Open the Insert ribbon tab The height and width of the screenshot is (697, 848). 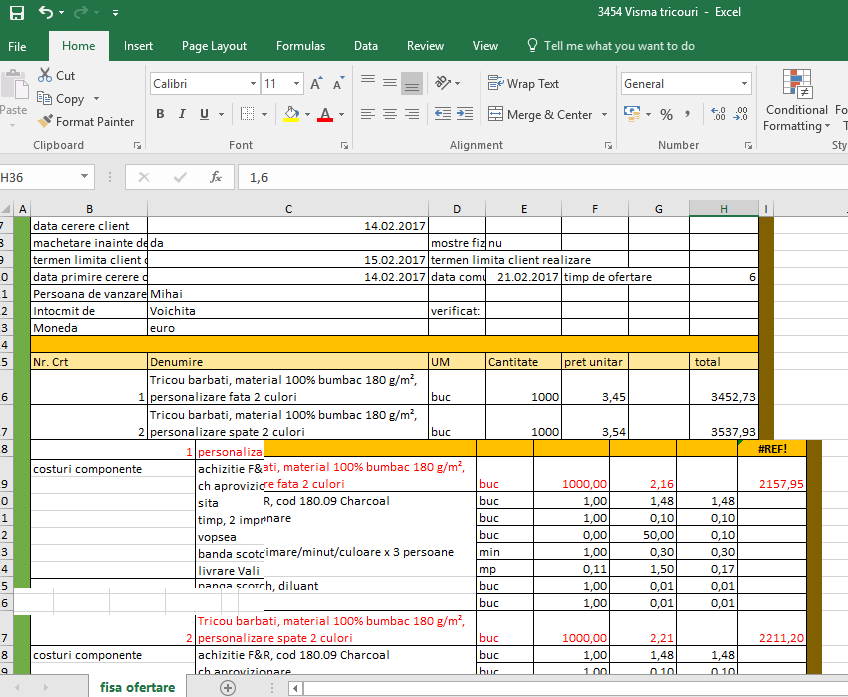coord(138,46)
